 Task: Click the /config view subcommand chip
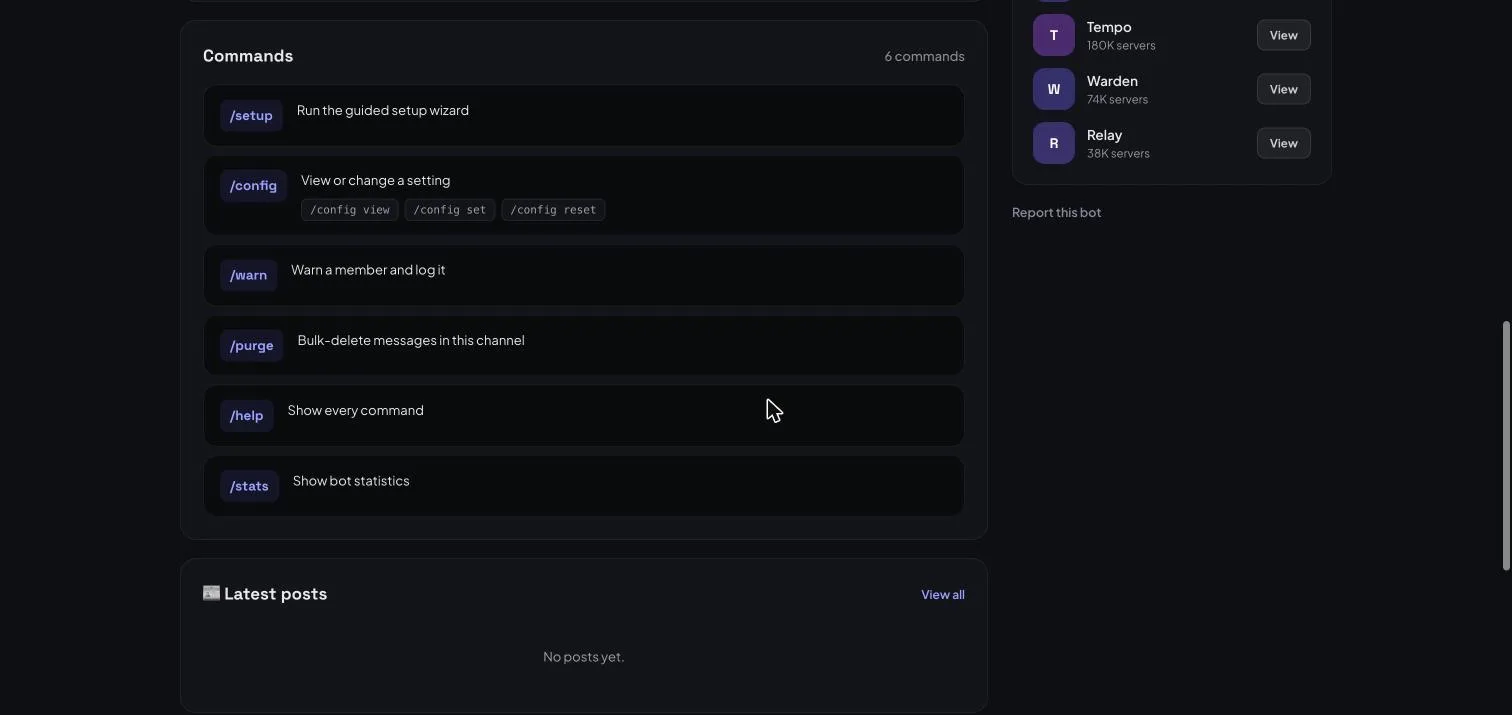coord(350,210)
